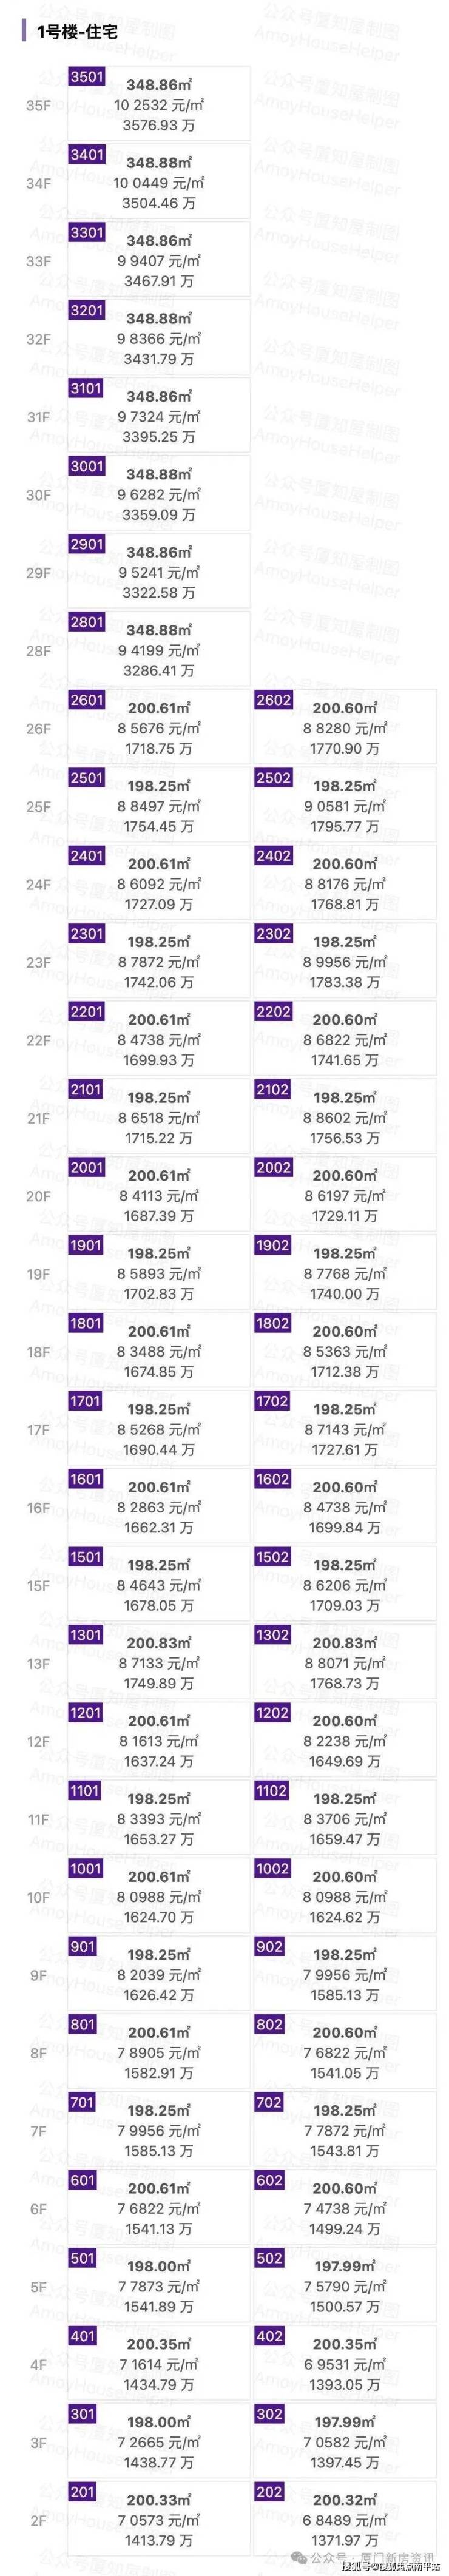Click the purple 1802 unit badge
Viewport: 449px width, 2576px height.
coord(272,1323)
